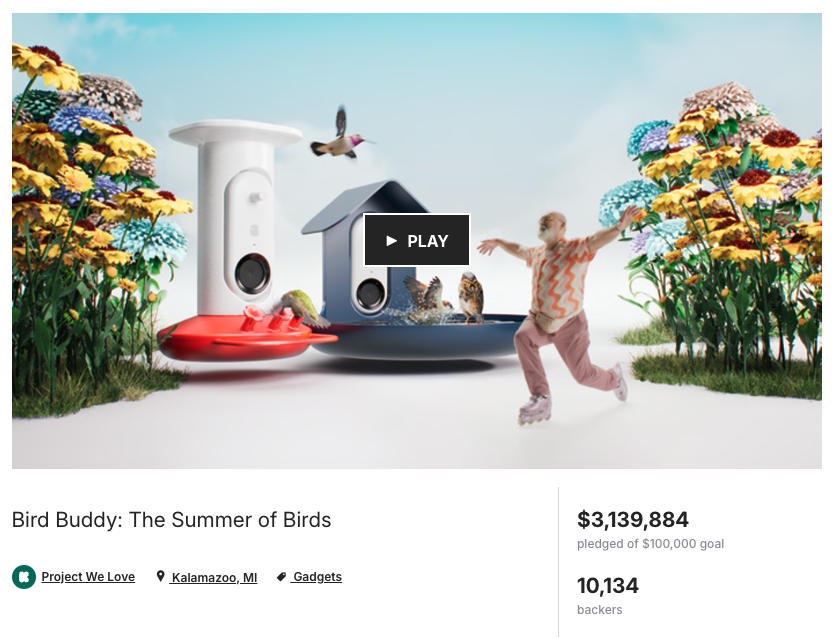
Task: Click the $3,139,884 pledged amount
Action: click(633, 519)
